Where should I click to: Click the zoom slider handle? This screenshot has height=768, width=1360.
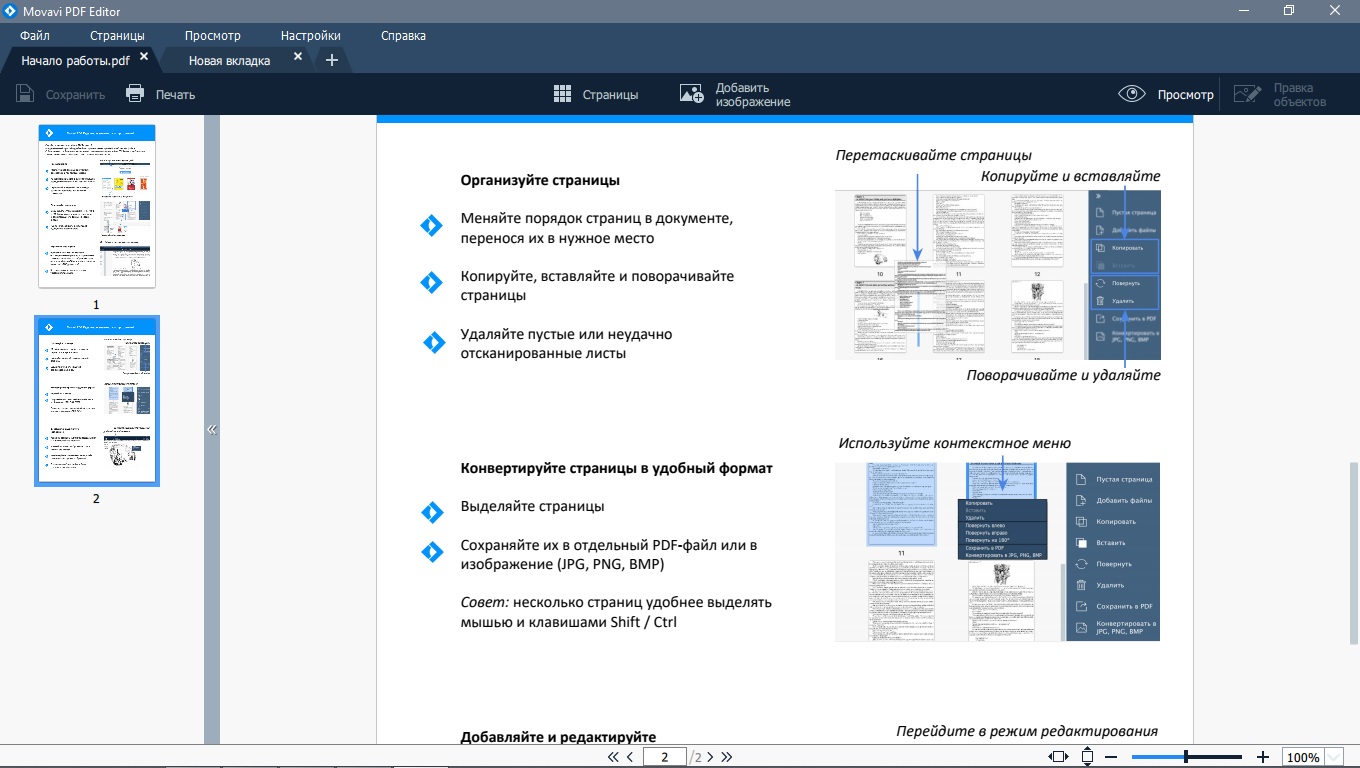pyautogui.click(x=1186, y=757)
